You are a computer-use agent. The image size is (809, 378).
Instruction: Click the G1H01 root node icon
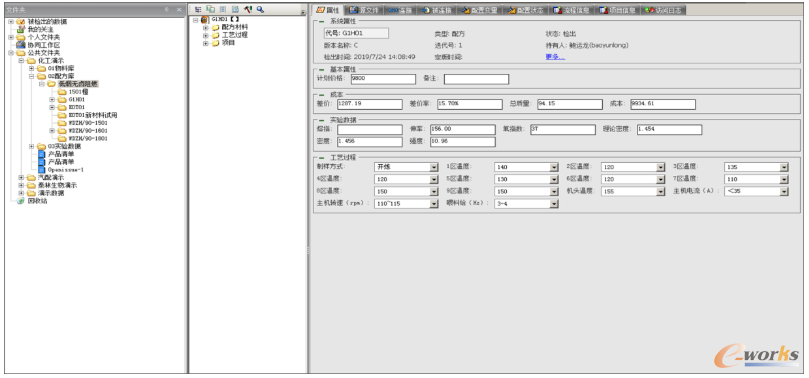(204, 20)
